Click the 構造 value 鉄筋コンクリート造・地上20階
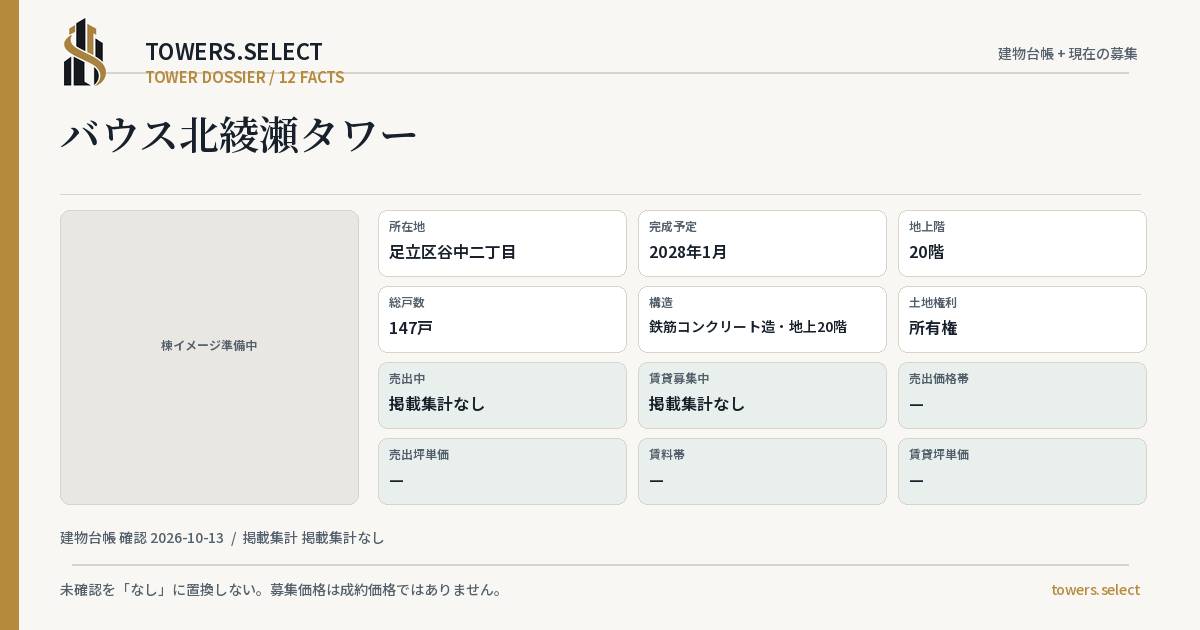Screen dimensions: 1200x630 (748, 327)
